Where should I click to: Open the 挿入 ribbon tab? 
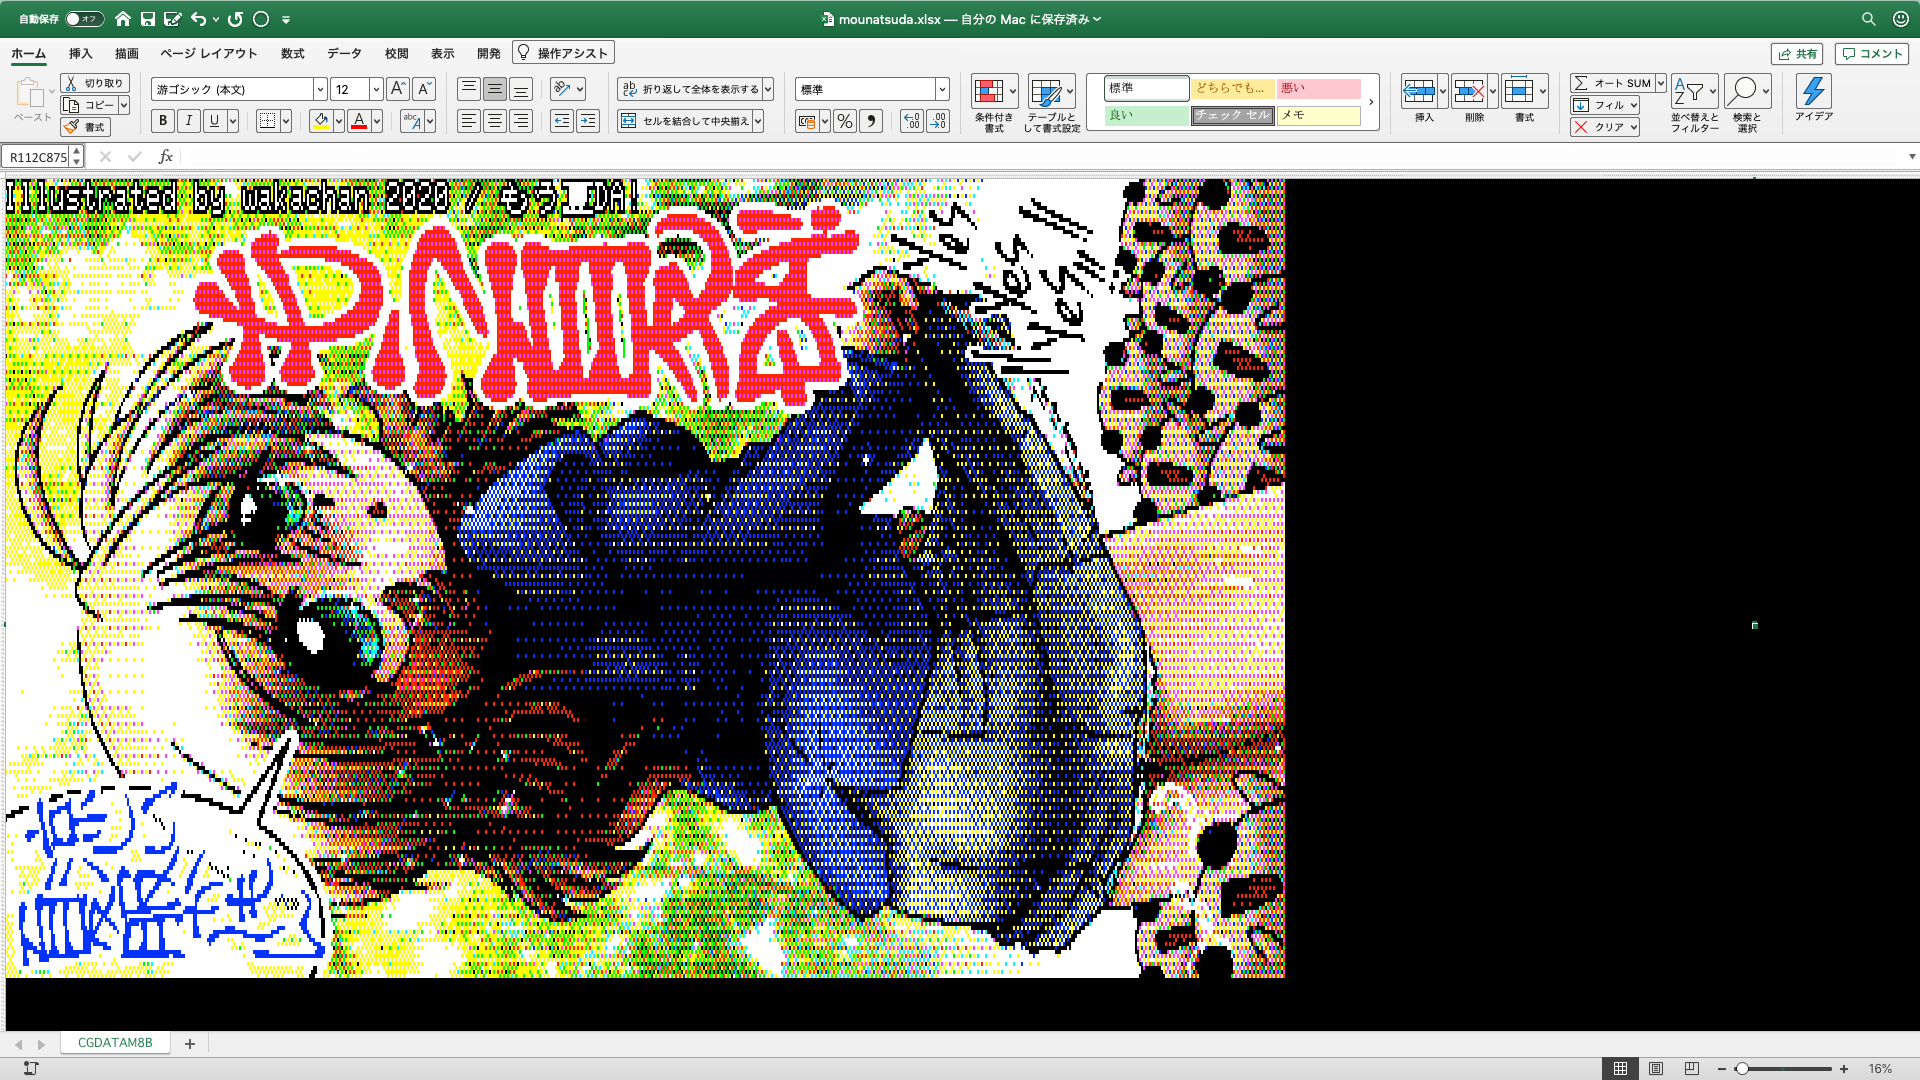81,54
